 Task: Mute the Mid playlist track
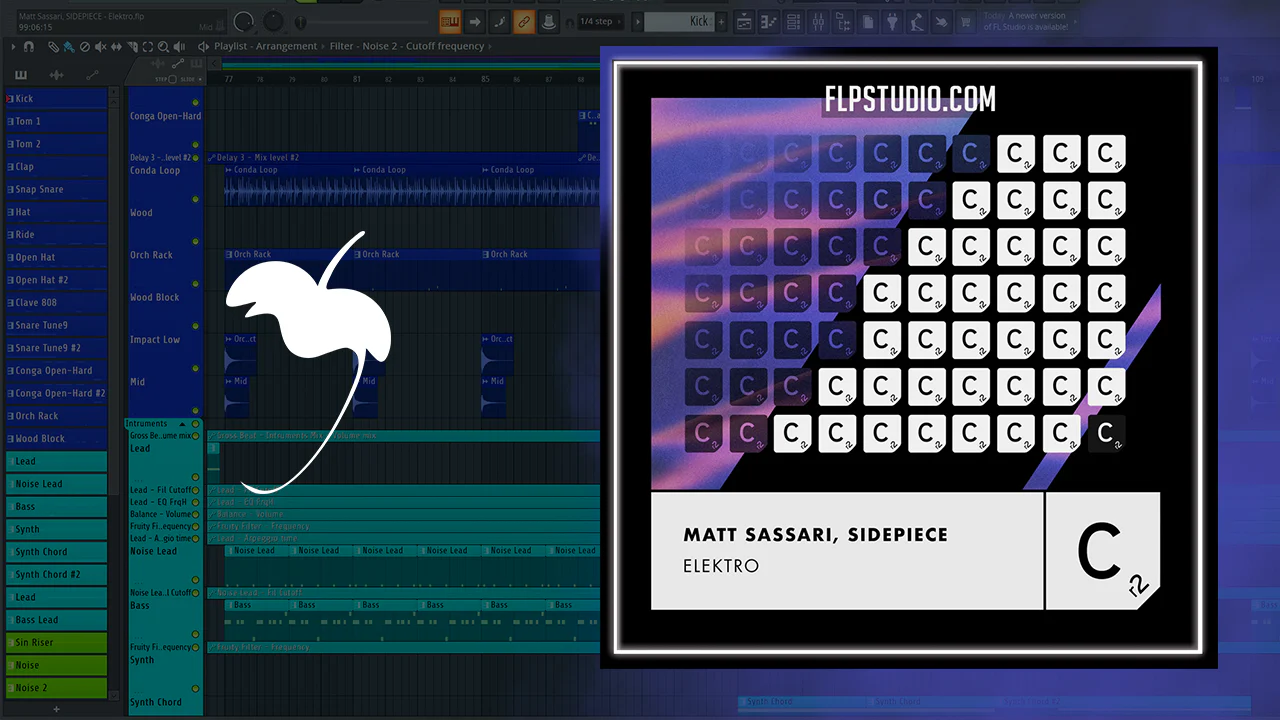(x=195, y=411)
